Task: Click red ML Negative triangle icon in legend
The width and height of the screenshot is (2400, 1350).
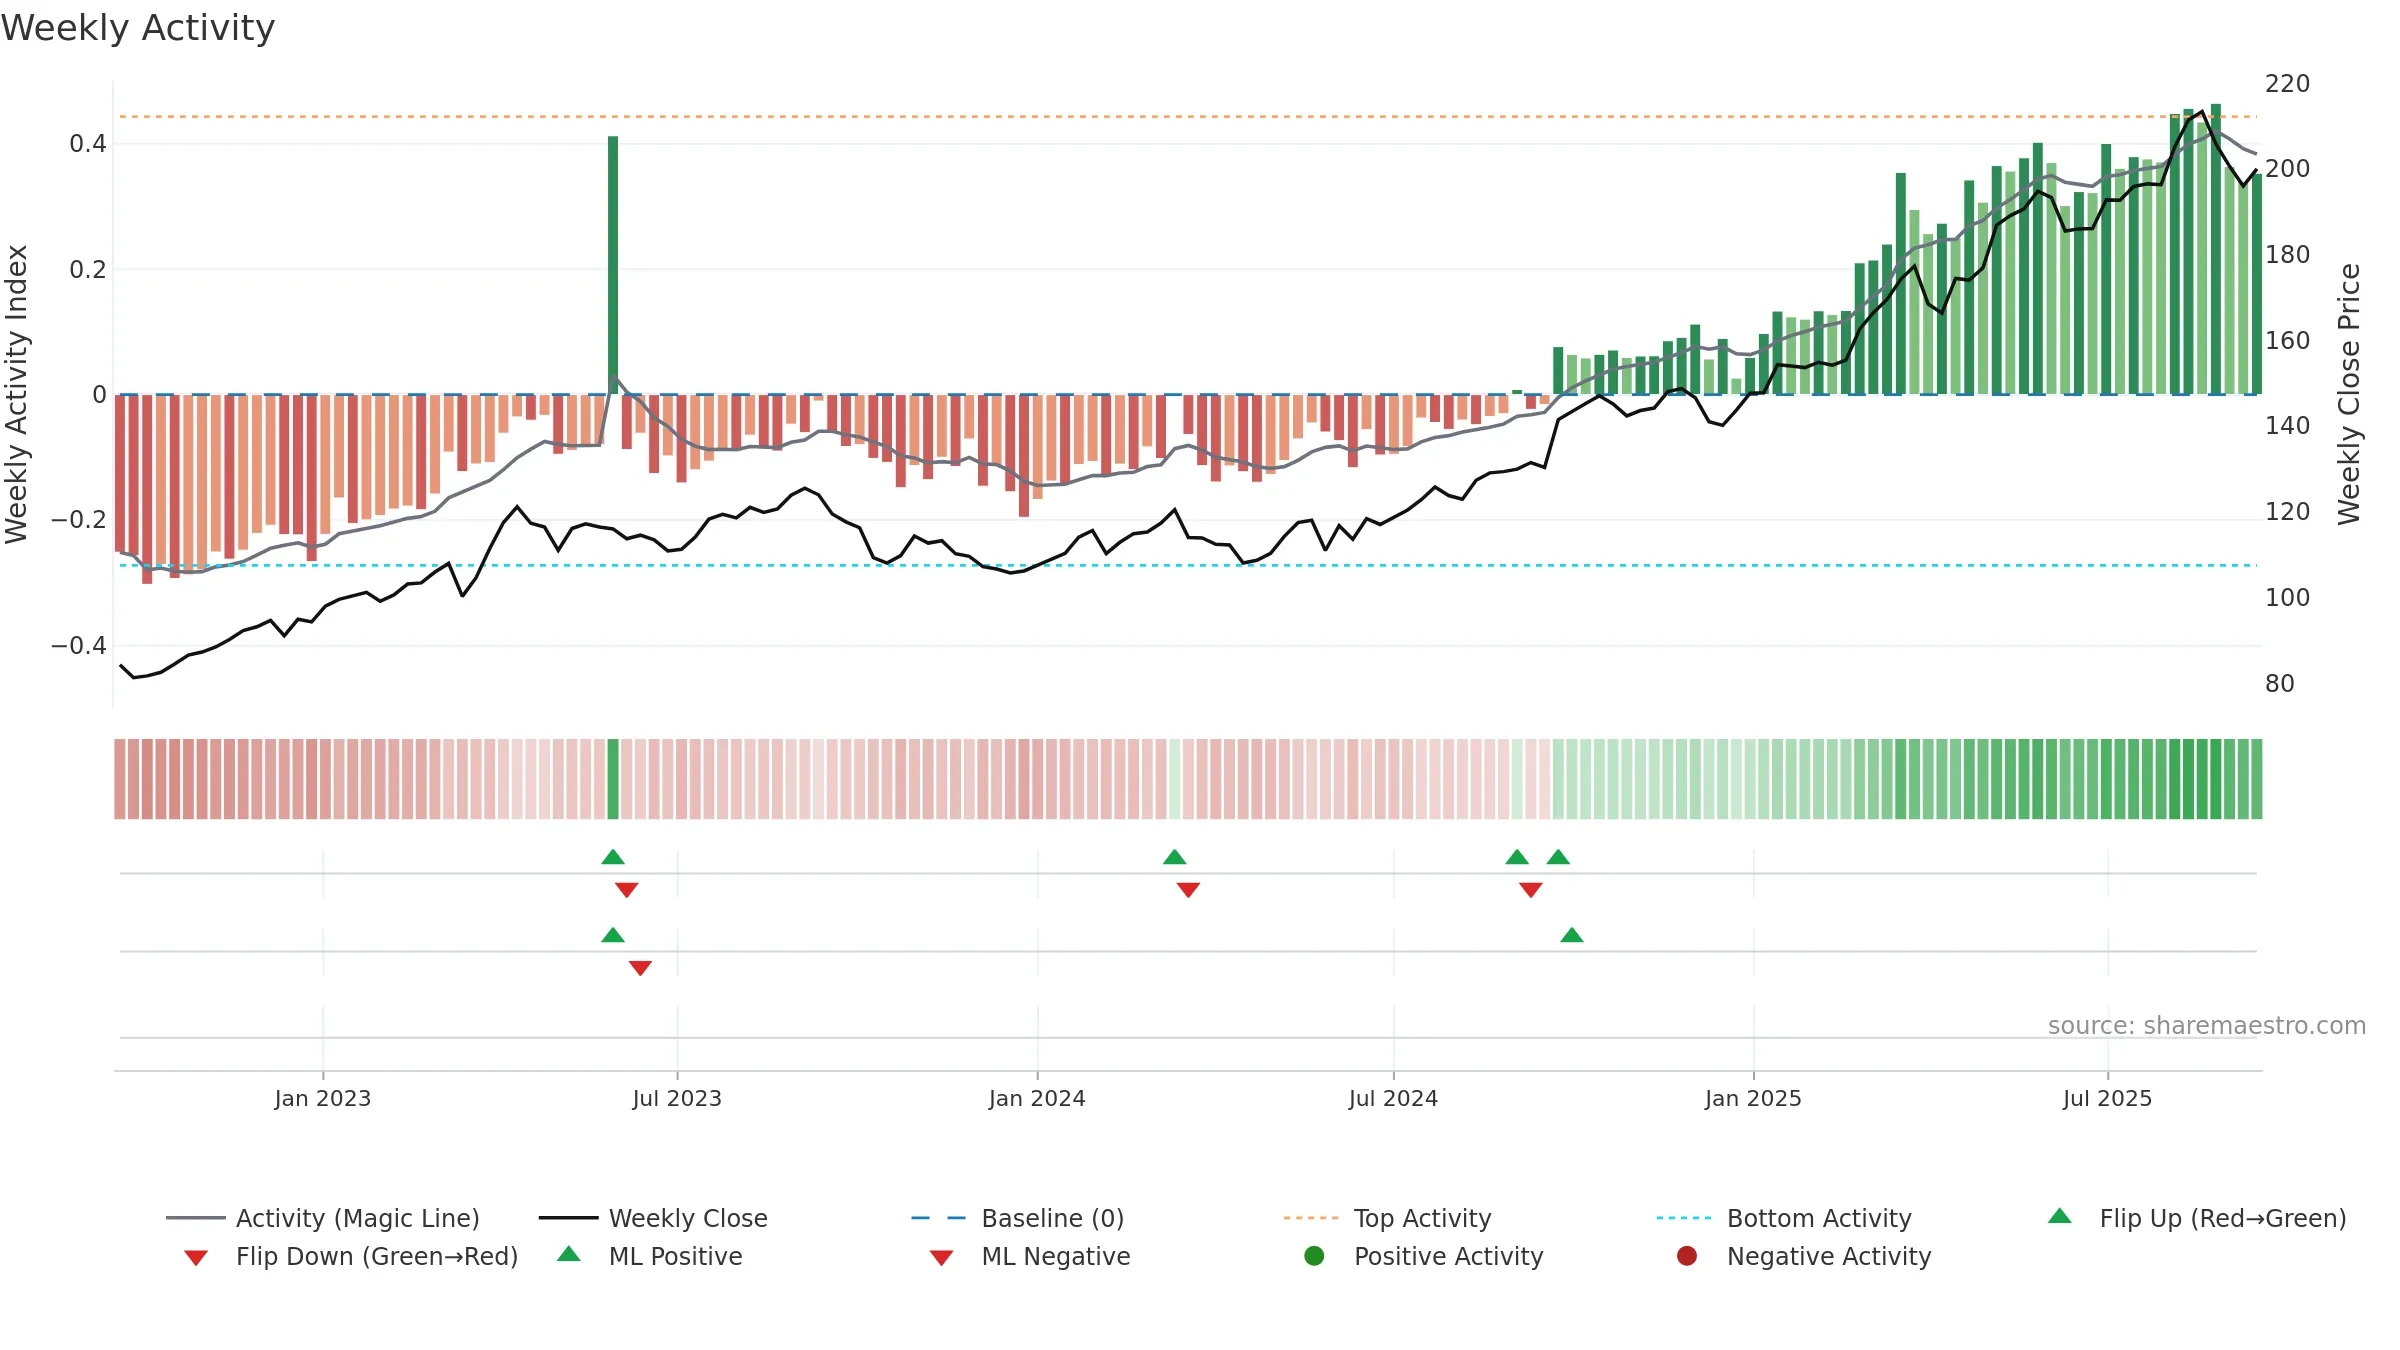Action: click(941, 1257)
